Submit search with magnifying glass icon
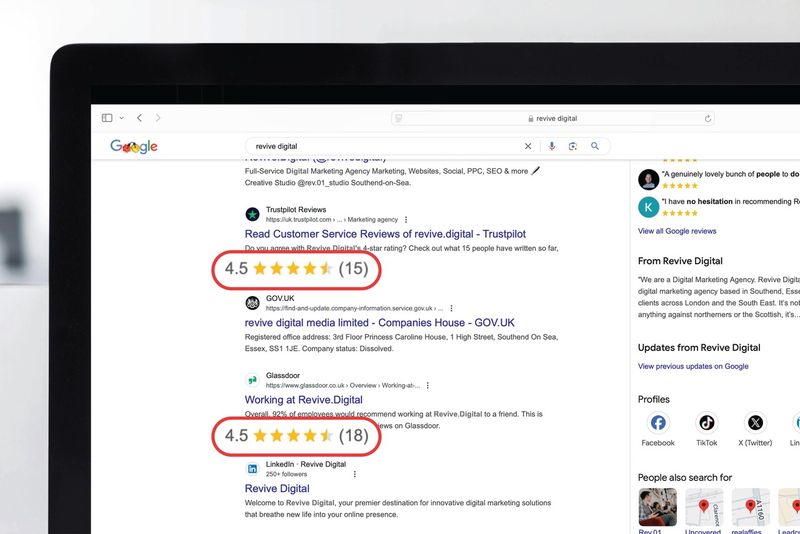Viewport: 800px width, 534px height. pos(595,146)
